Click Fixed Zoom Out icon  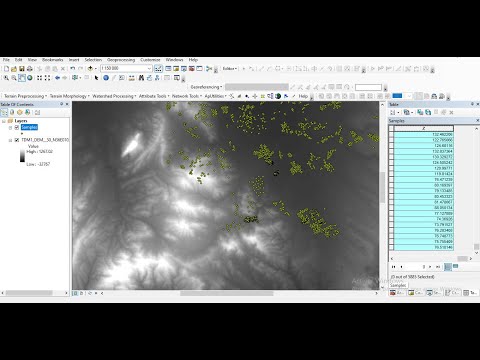pyautogui.click(x=47, y=78)
